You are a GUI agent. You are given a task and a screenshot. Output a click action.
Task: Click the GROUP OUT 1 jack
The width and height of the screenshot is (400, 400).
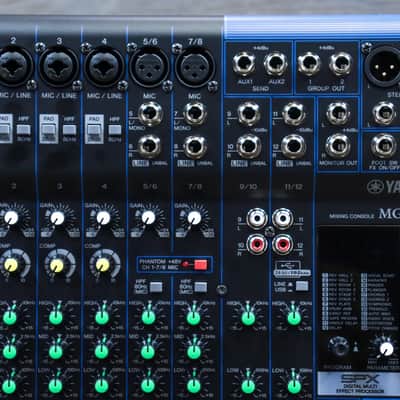pyautogui.click(x=309, y=63)
